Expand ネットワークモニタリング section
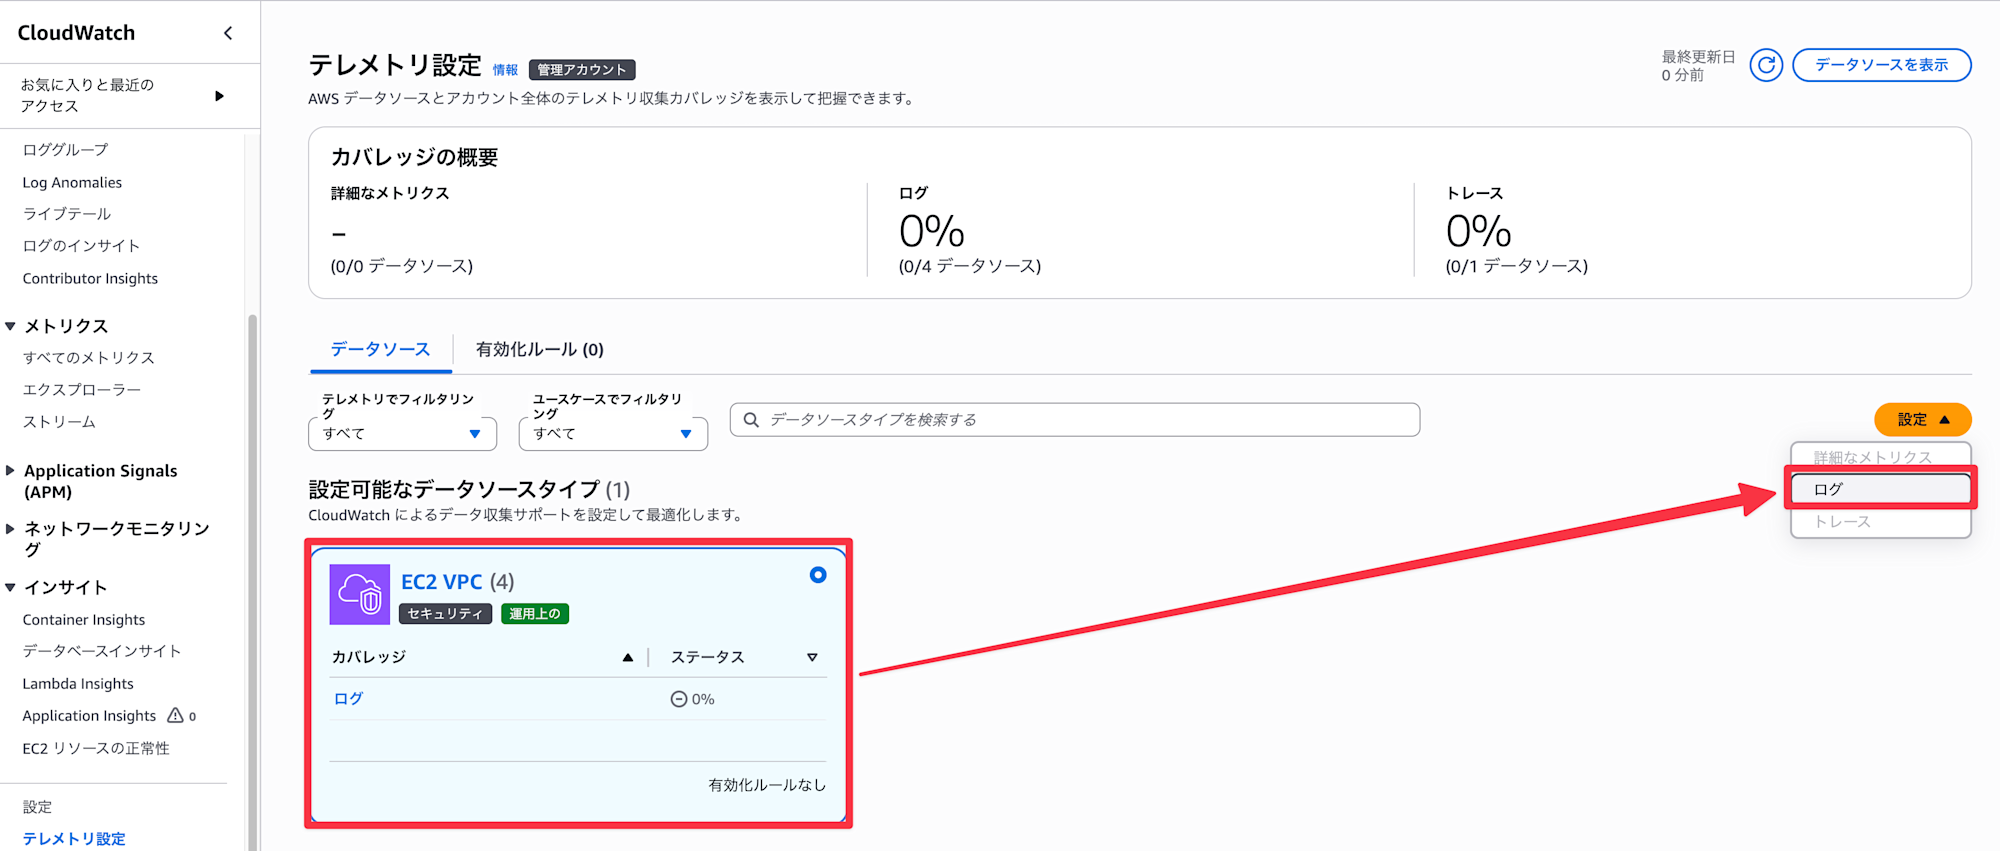Image resolution: width=2000 pixels, height=851 pixels. (11, 528)
